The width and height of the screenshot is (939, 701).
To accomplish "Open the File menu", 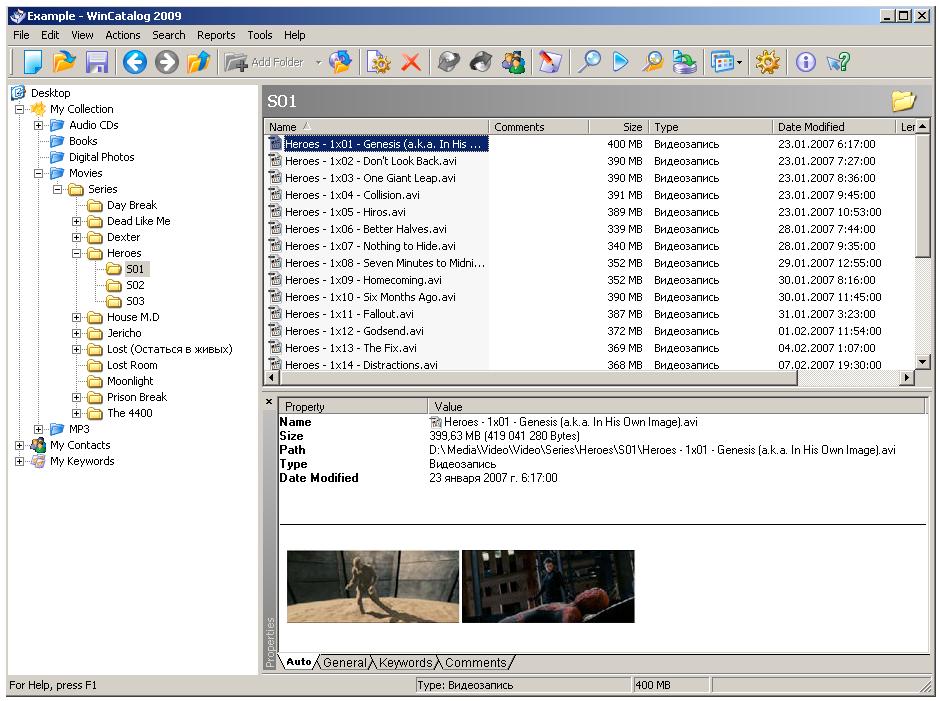I will [x=21, y=35].
